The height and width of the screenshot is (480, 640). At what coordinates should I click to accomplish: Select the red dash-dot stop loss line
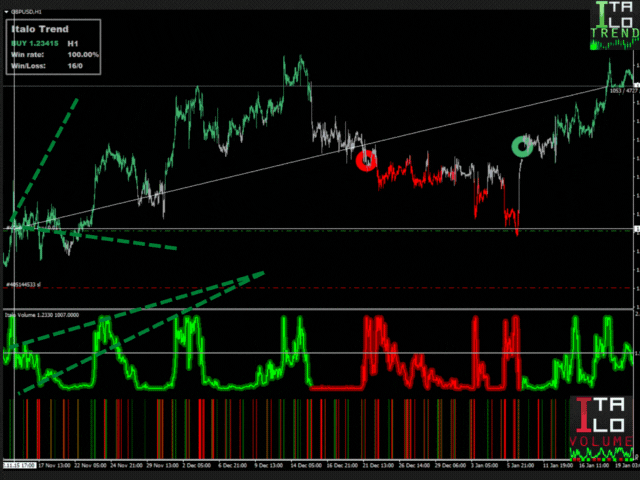tap(318, 288)
